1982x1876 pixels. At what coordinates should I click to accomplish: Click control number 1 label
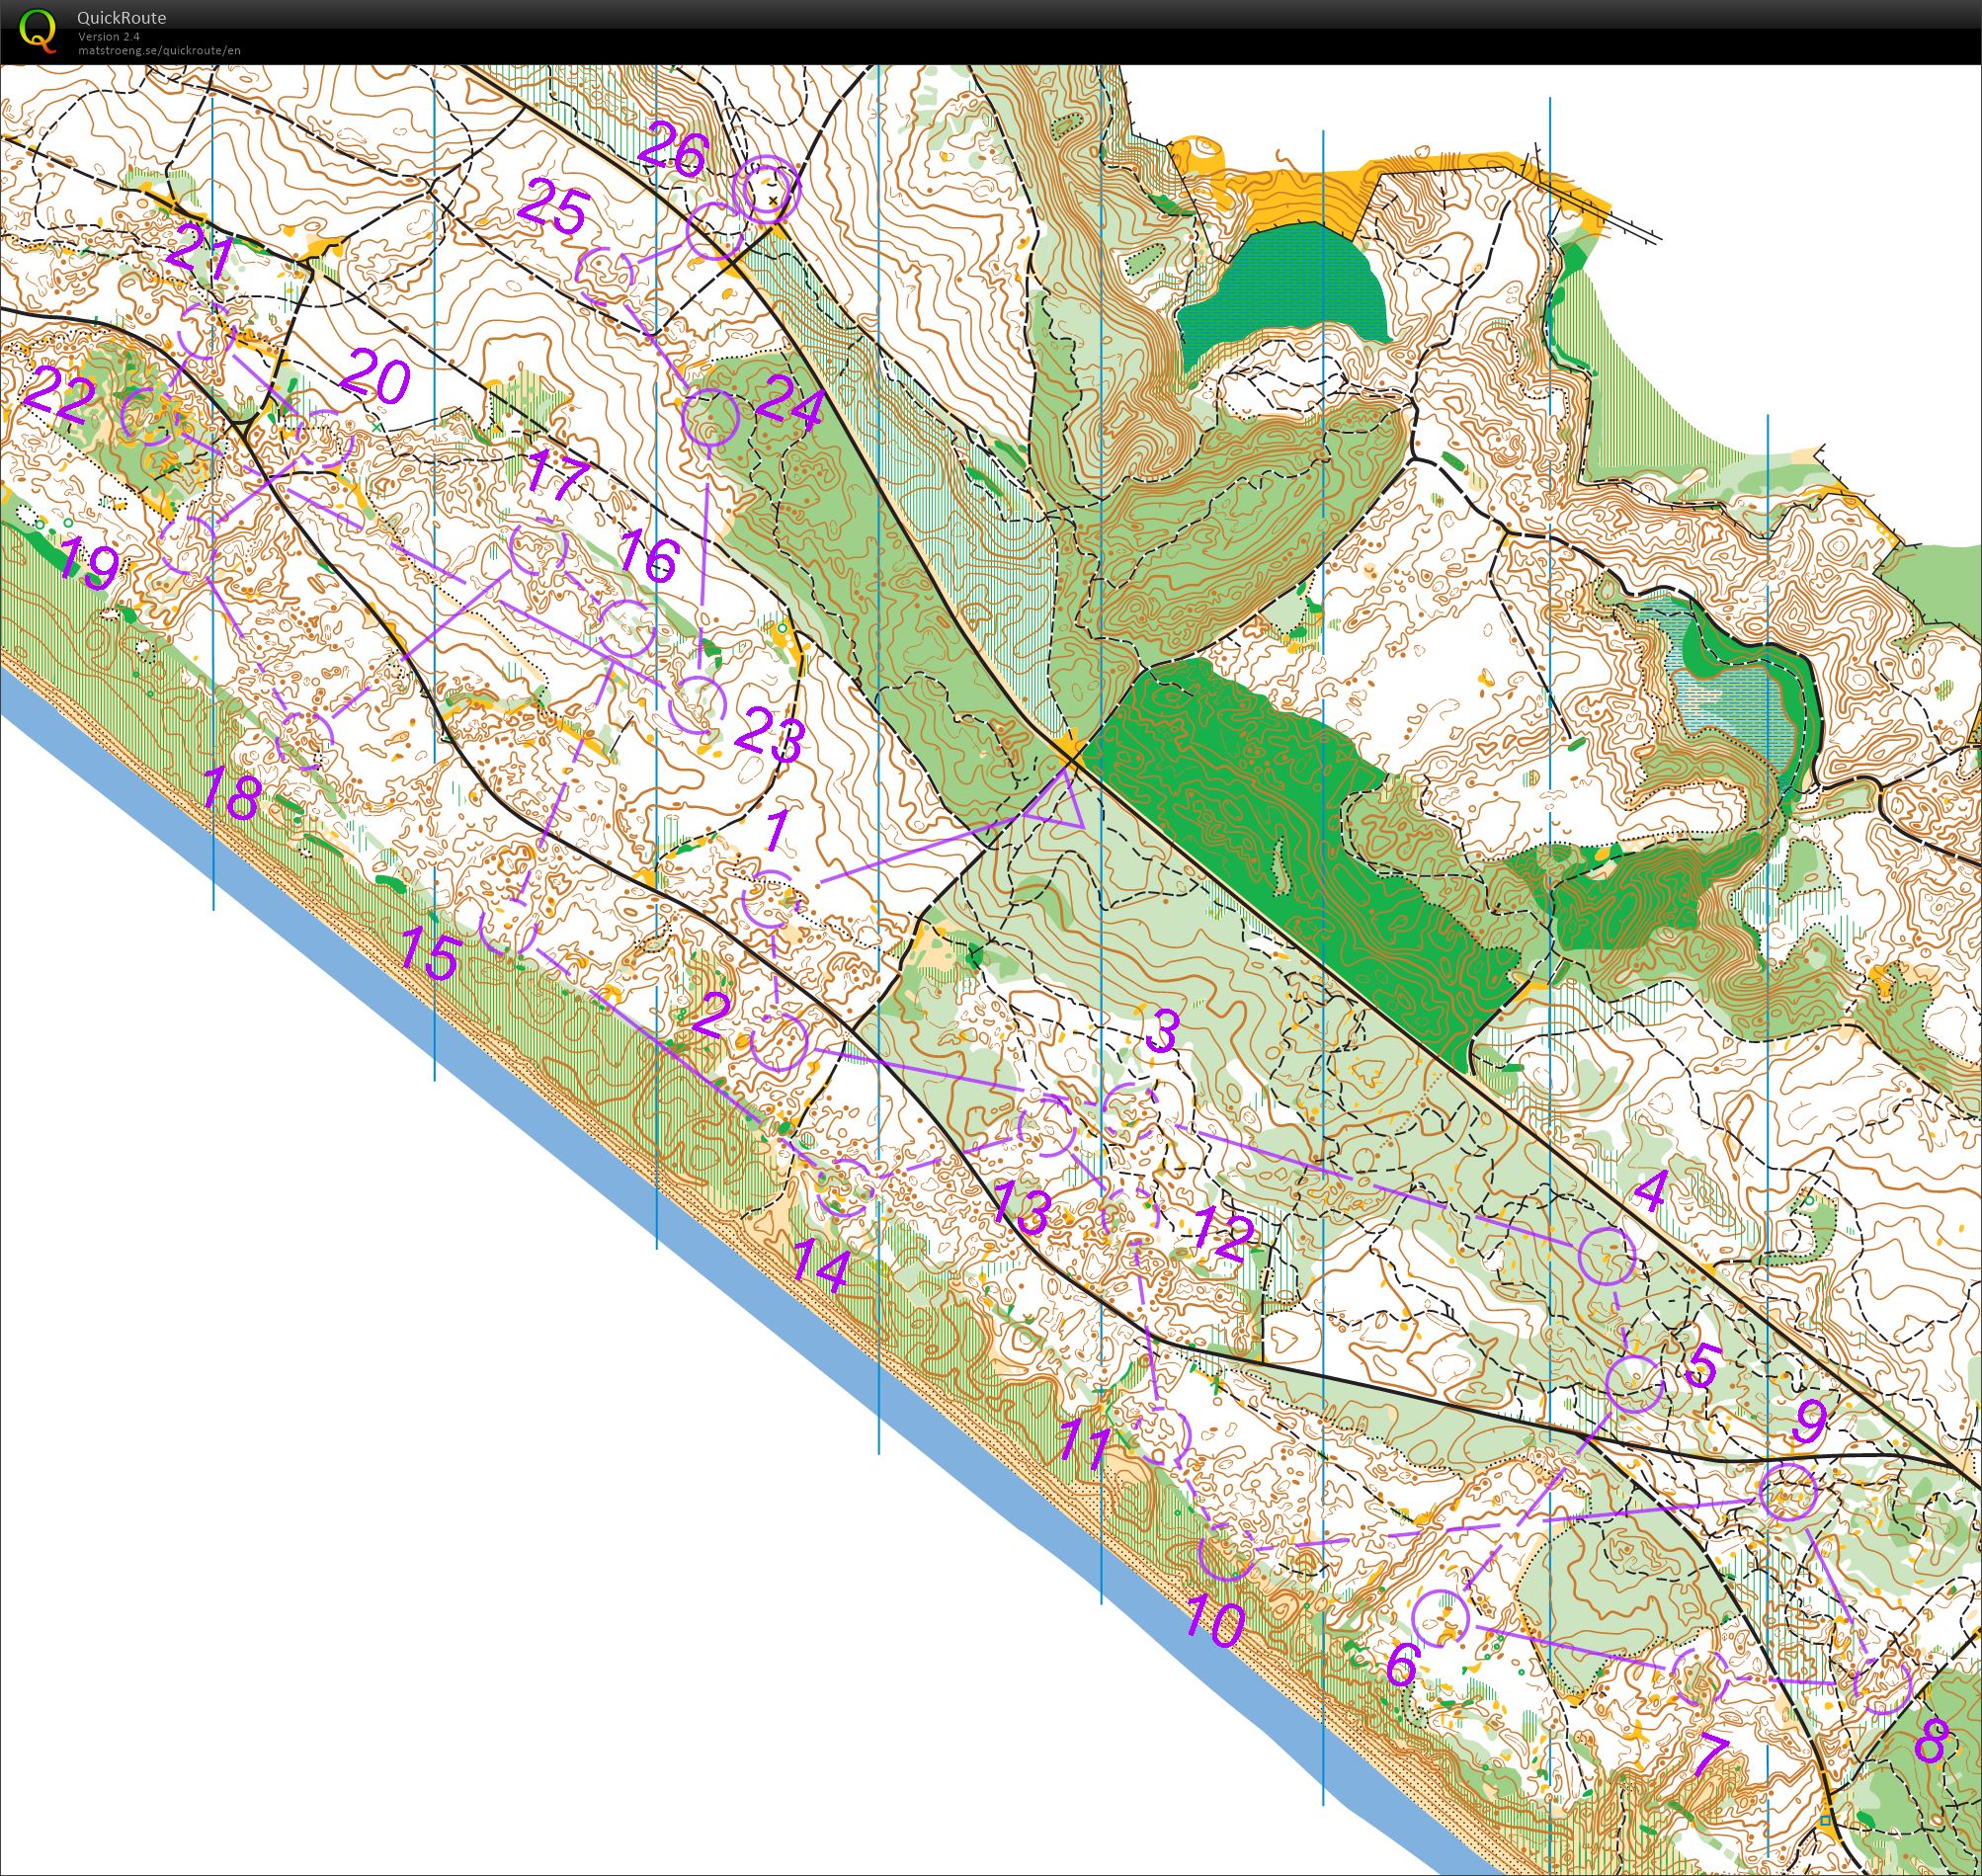tap(777, 832)
